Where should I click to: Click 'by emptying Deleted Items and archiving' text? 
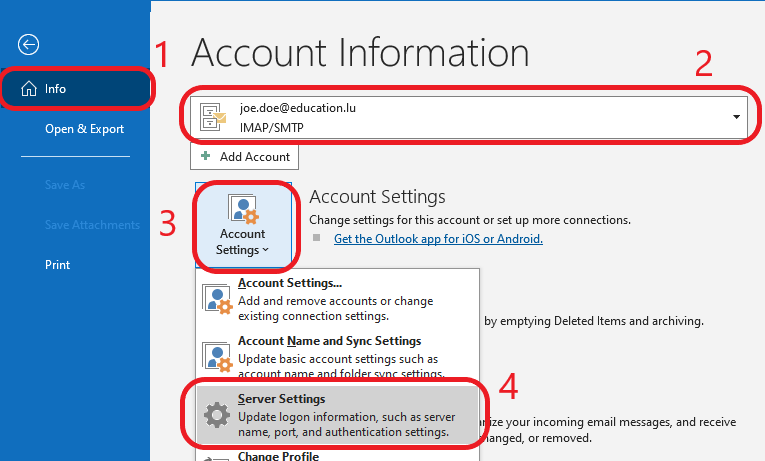point(594,321)
